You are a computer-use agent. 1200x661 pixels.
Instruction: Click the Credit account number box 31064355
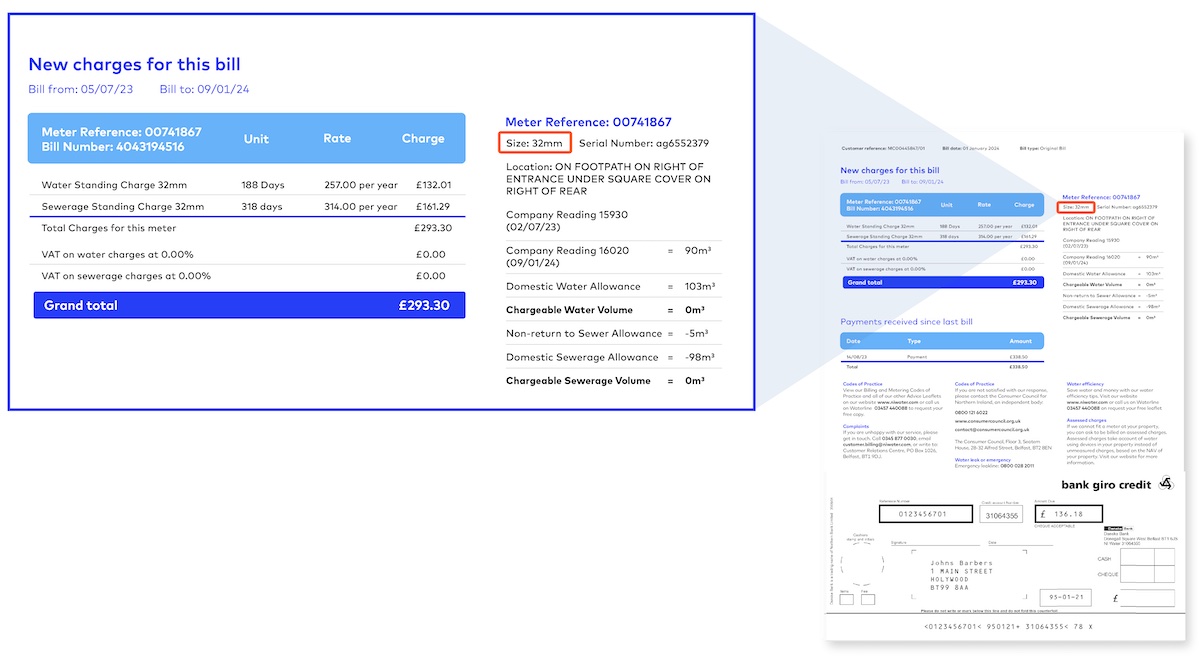point(1001,514)
